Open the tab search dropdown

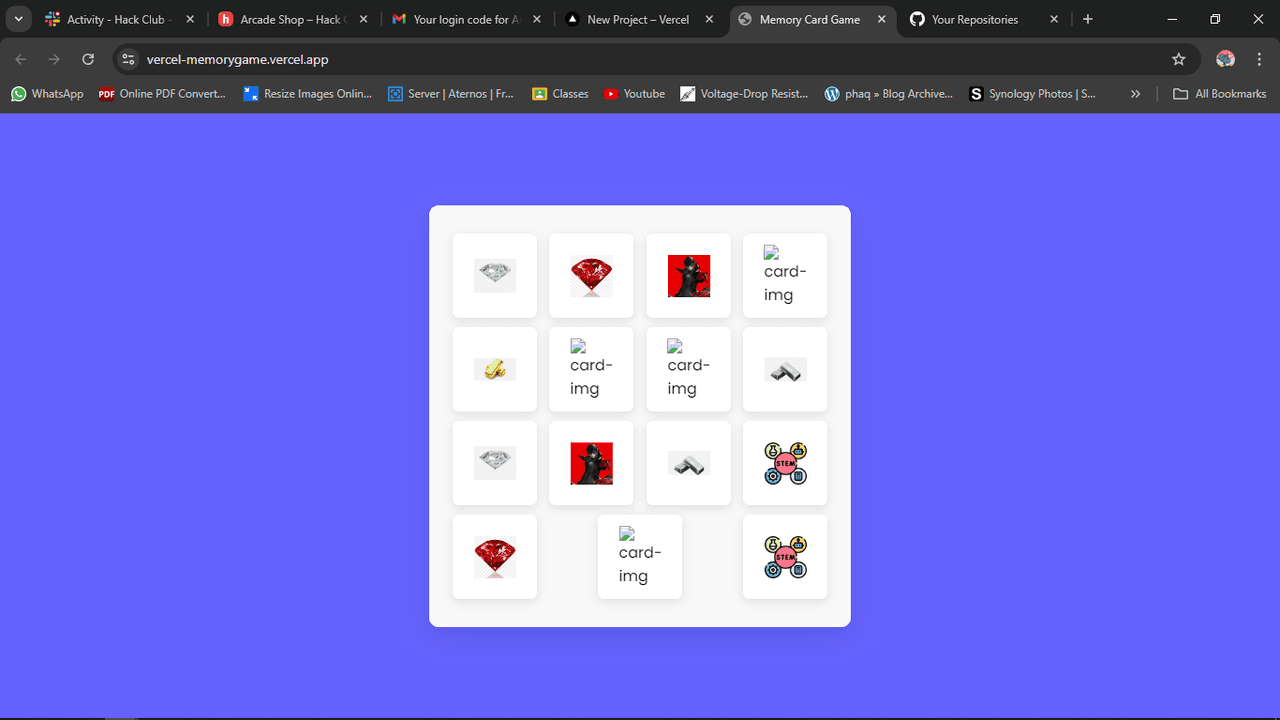[x=18, y=19]
